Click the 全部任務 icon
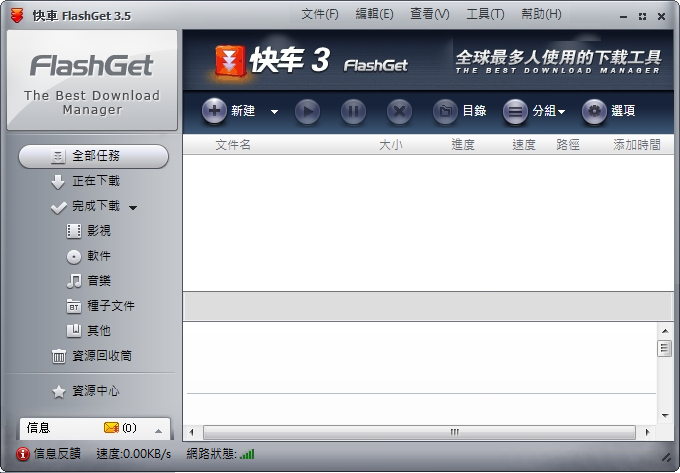The width and height of the screenshot is (680, 473). [x=58, y=157]
